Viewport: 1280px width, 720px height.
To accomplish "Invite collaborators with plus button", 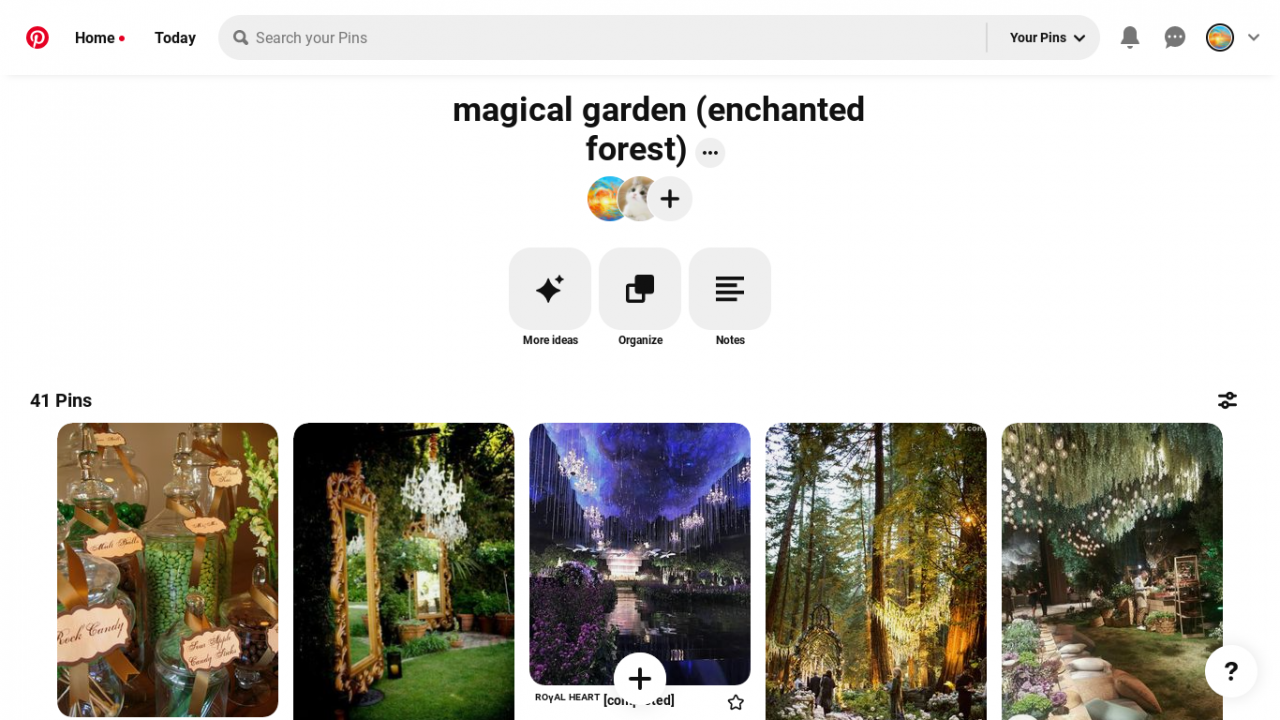I will point(670,199).
